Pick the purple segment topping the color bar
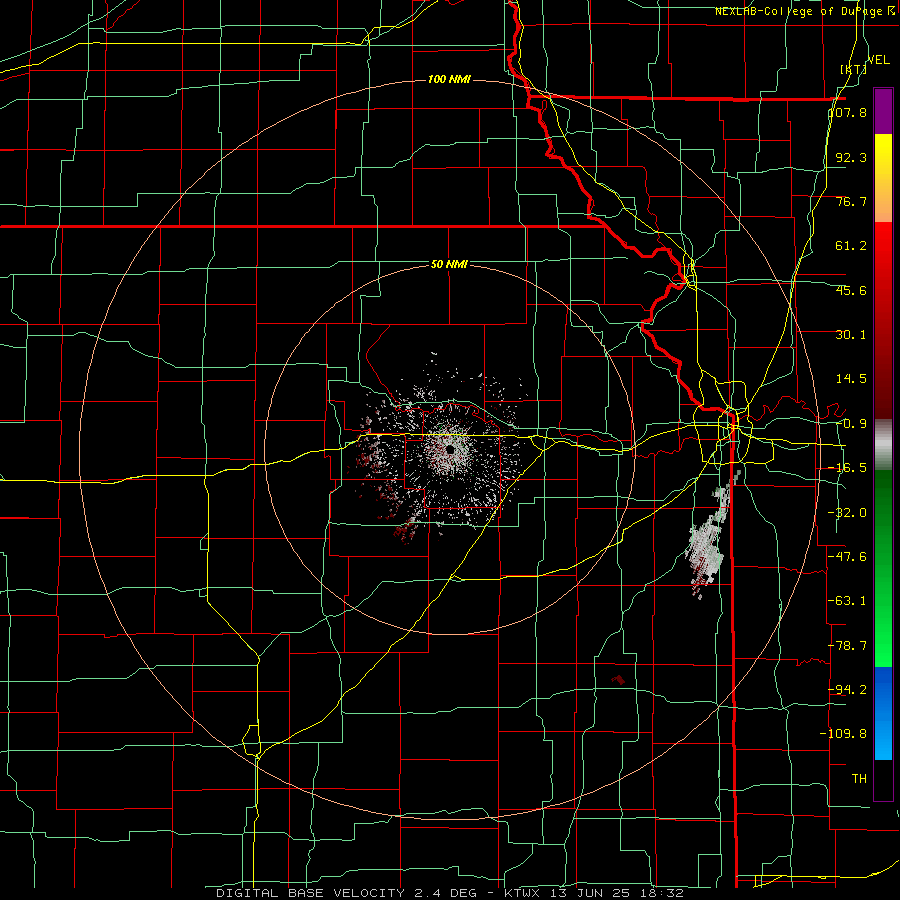The height and width of the screenshot is (900, 900). [883, 111]
